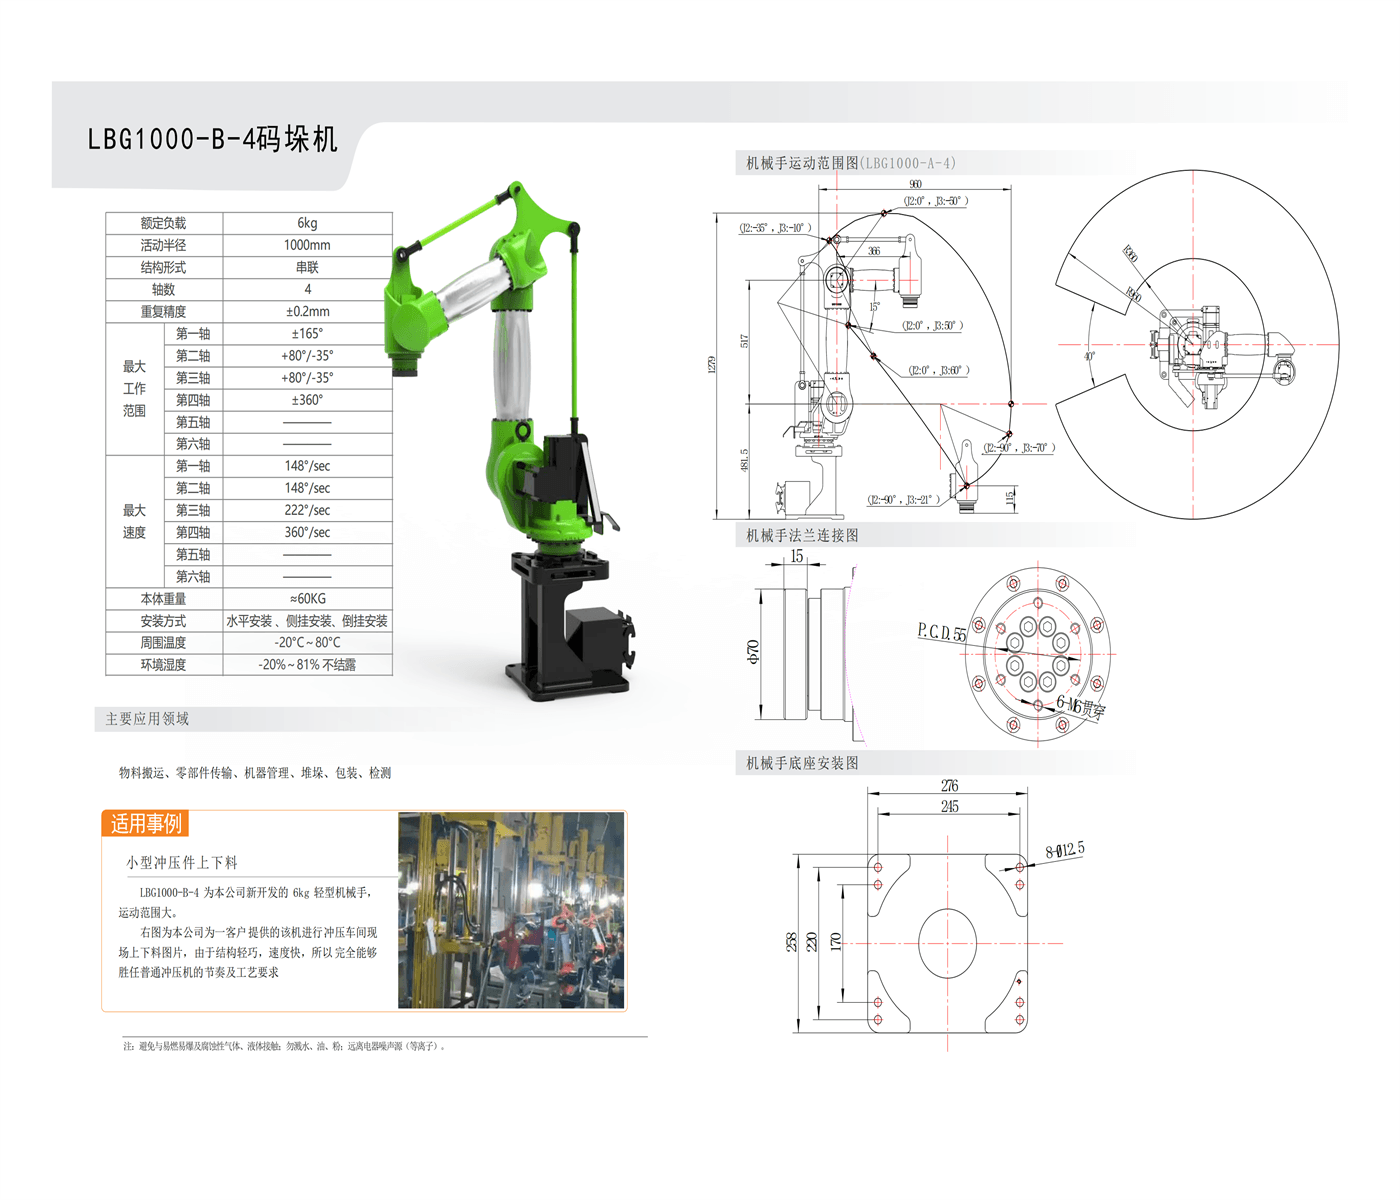This screenshot has width=1400, height=1200.
Task: Click the base mounting plate drawing
Action: 947,943
